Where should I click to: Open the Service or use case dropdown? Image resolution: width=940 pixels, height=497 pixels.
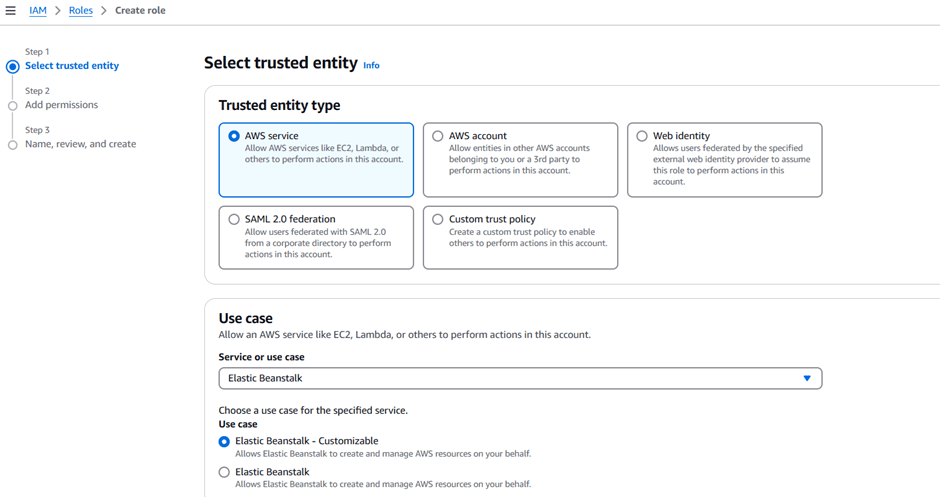[520, 378]
